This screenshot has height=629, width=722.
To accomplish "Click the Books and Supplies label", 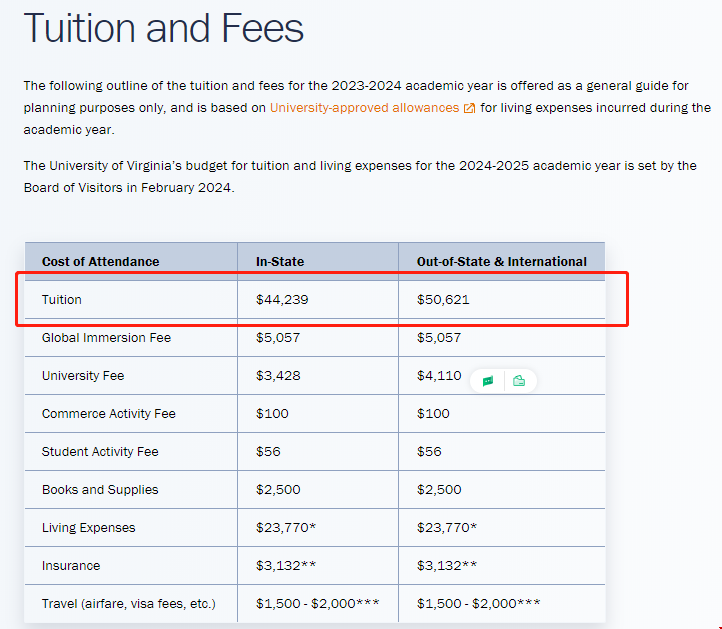I will (100, 489).
